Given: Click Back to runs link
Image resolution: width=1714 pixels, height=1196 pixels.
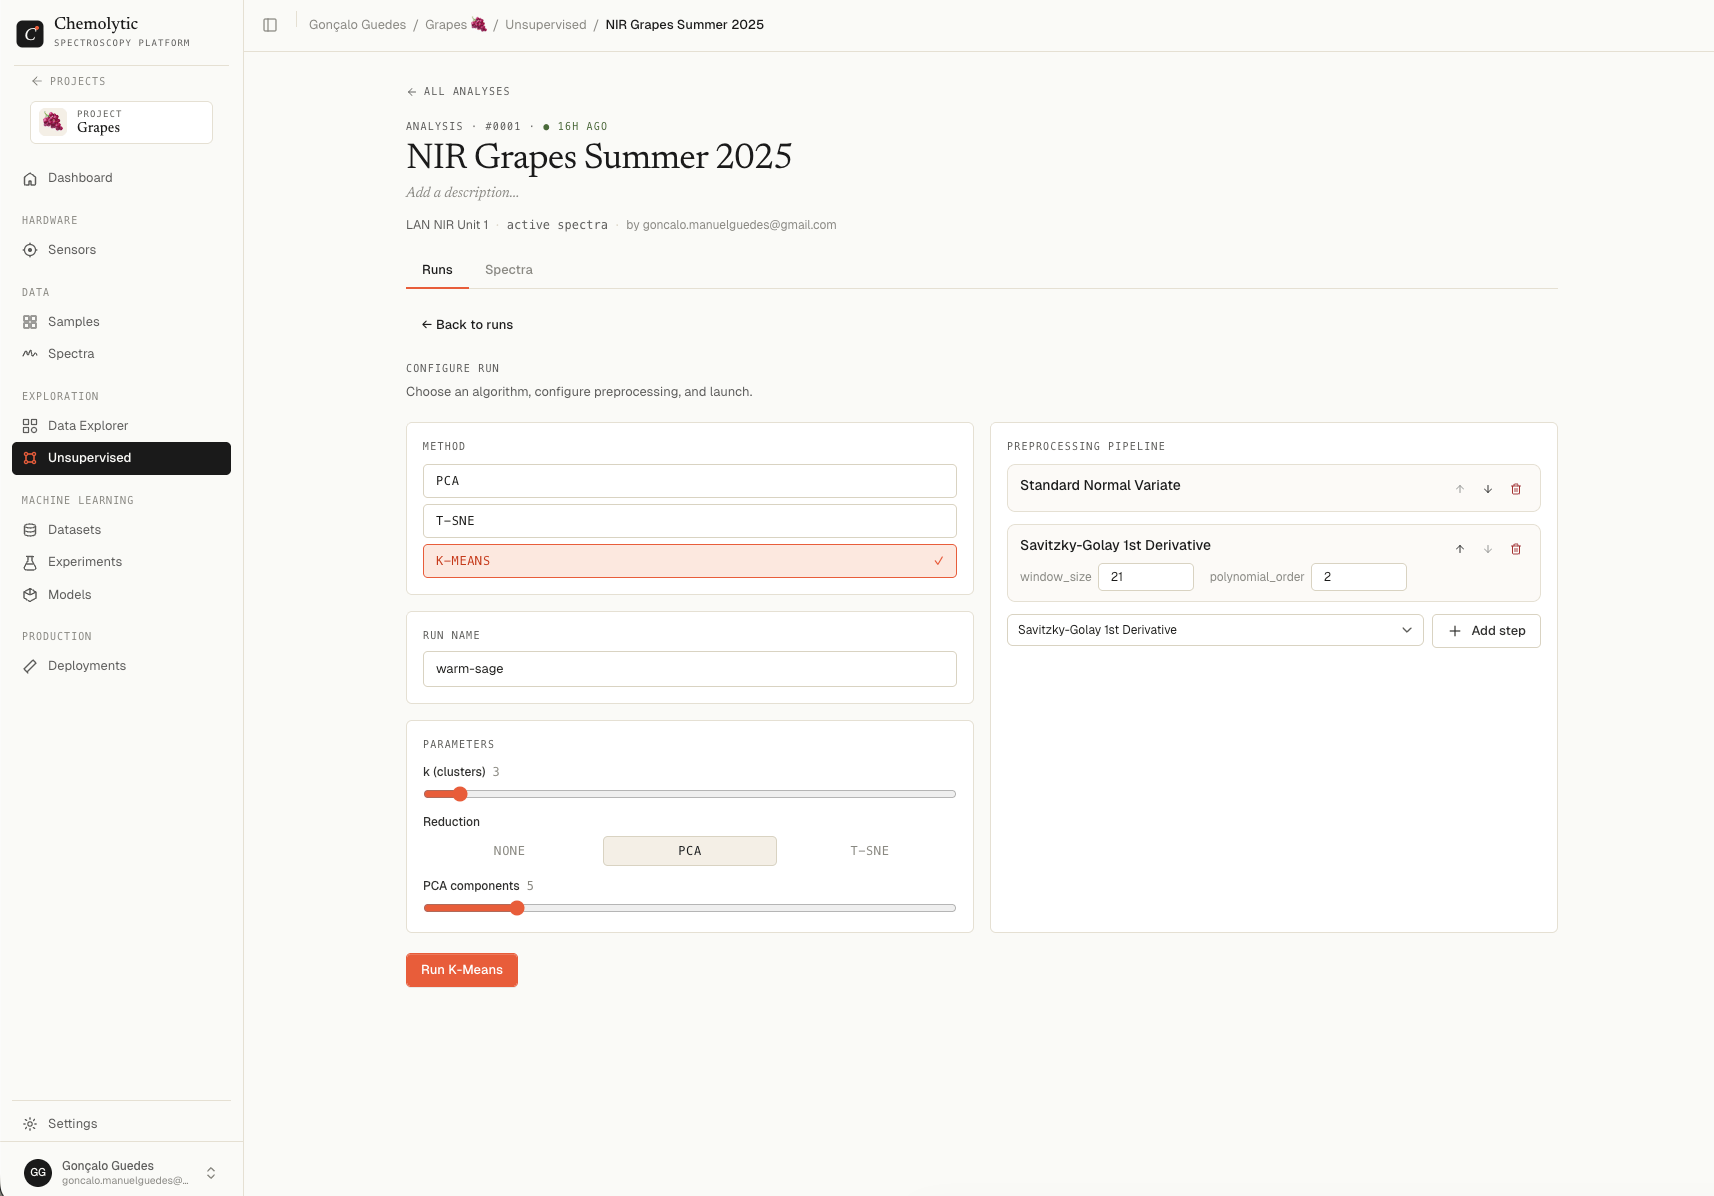Looking at the screenshot, I should pos(467,325).
